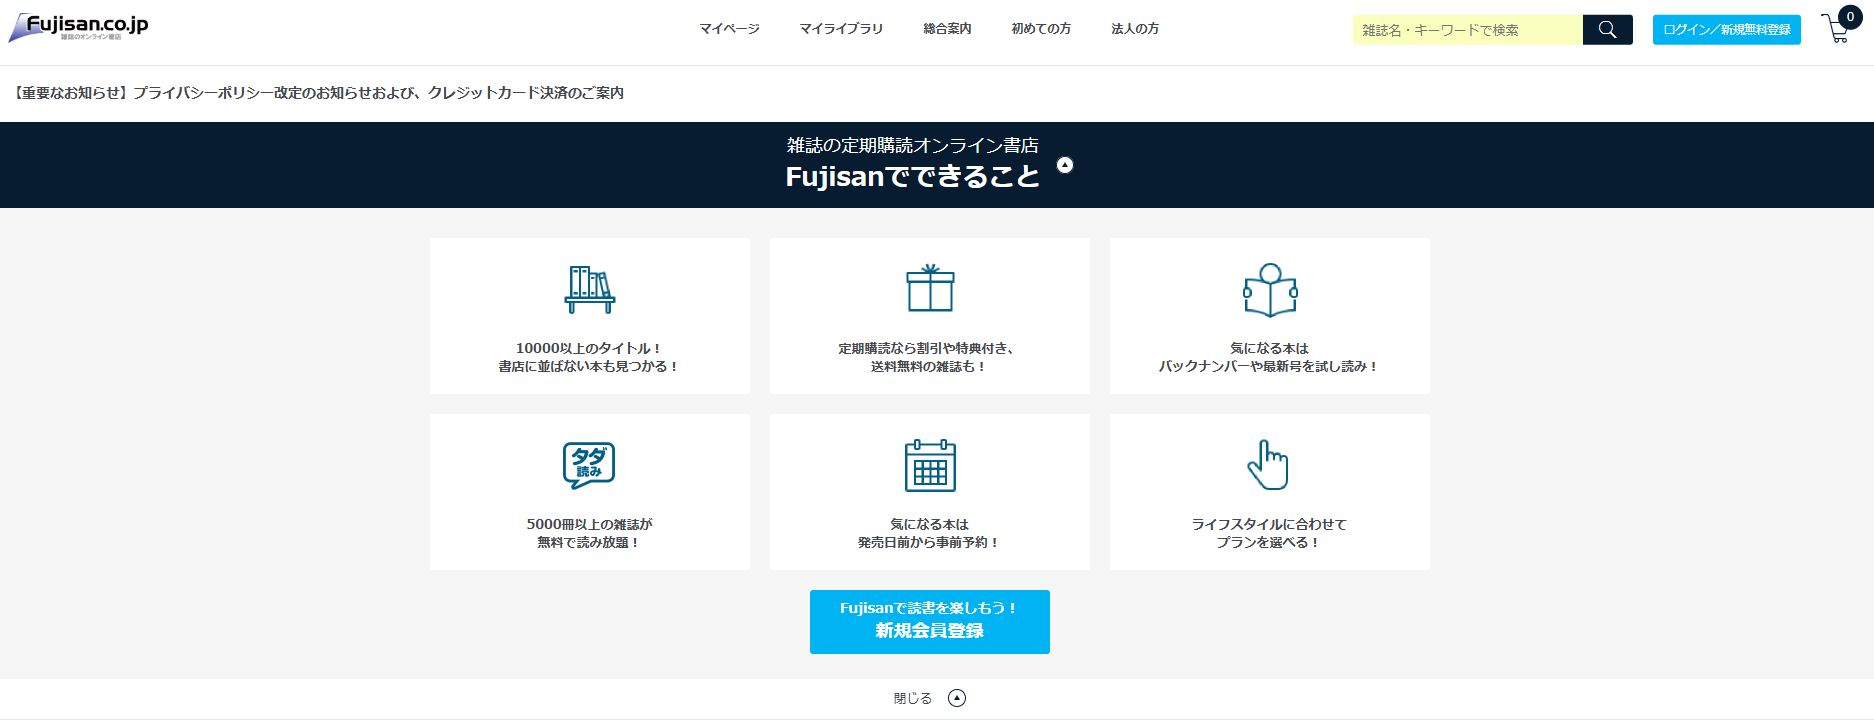
Task: Click the person reading book icon
Action: coord(1270,290)
